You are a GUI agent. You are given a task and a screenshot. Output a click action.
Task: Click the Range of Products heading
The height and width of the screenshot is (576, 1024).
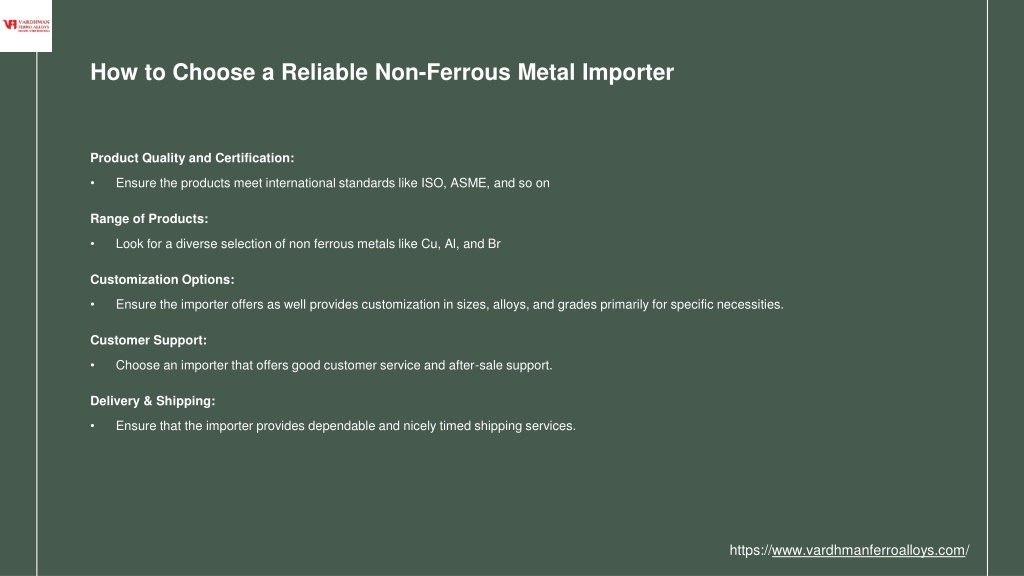[x=149, y=219]
